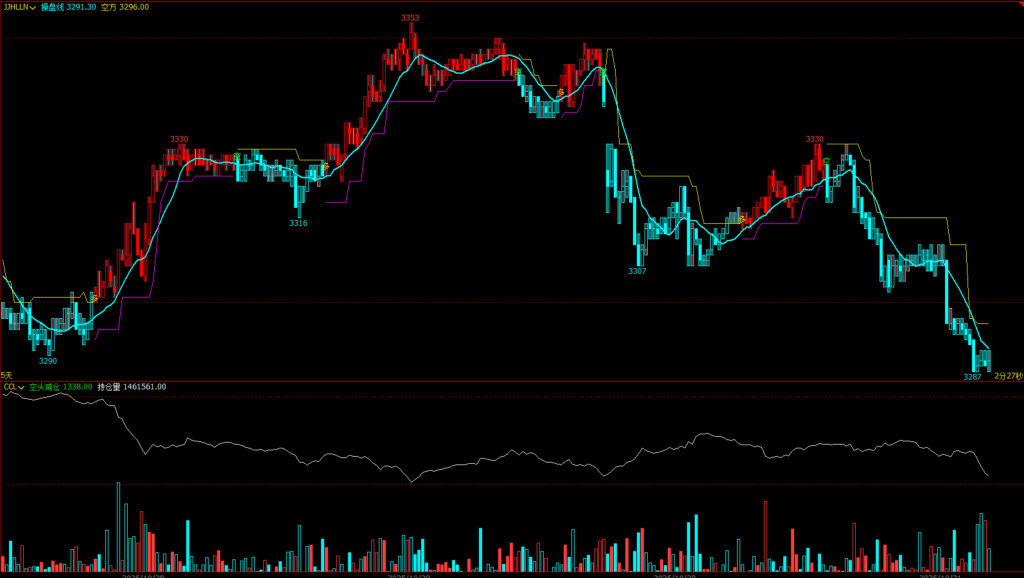
Task: Click the border between price chart and CCL panel
Action: (512, 381)
